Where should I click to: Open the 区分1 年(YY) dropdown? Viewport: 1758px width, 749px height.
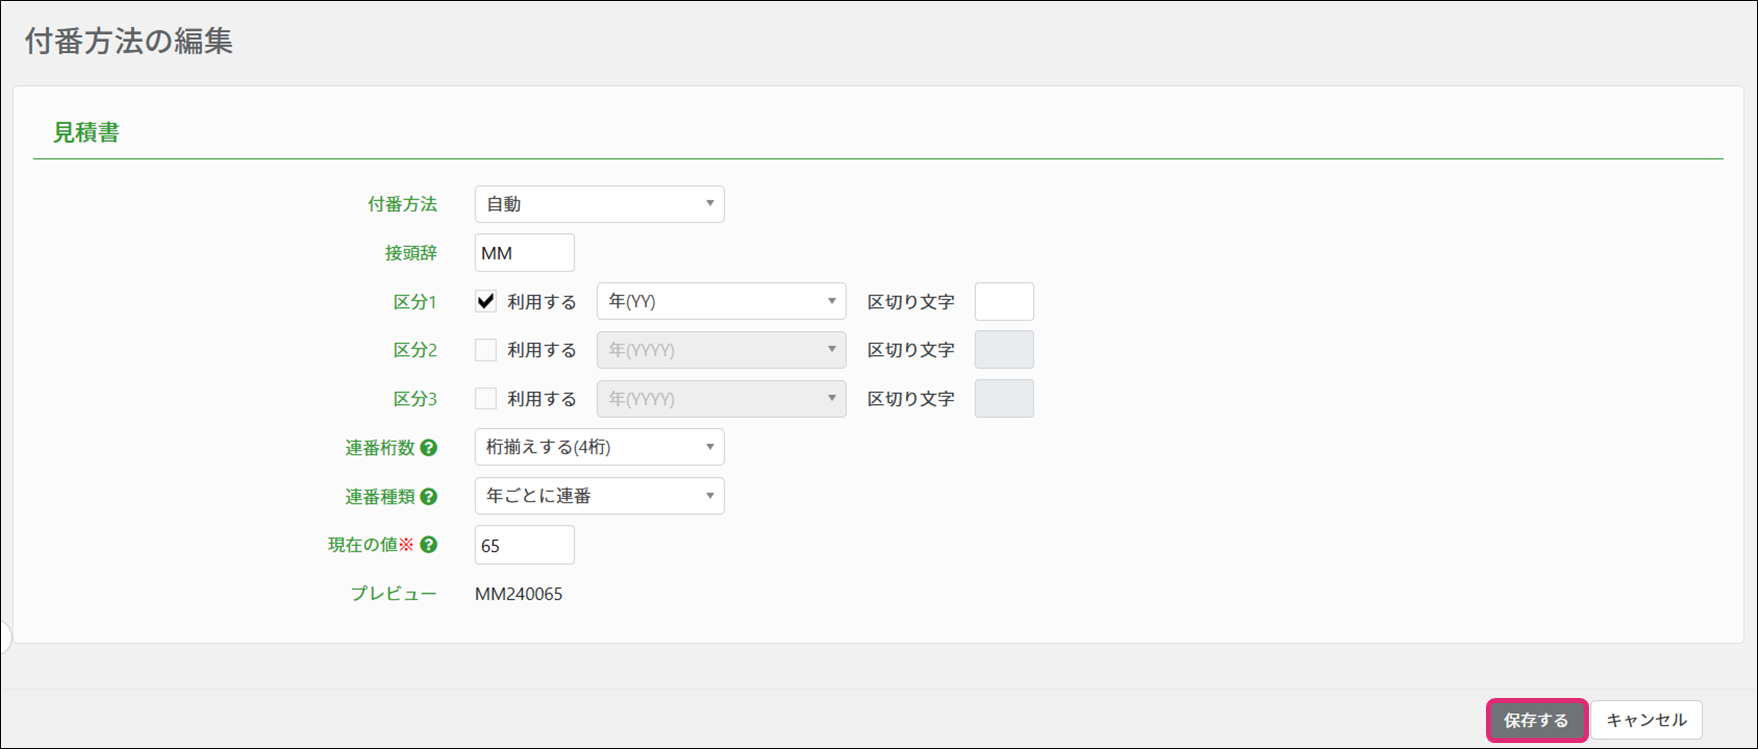(x=721, y=301)
